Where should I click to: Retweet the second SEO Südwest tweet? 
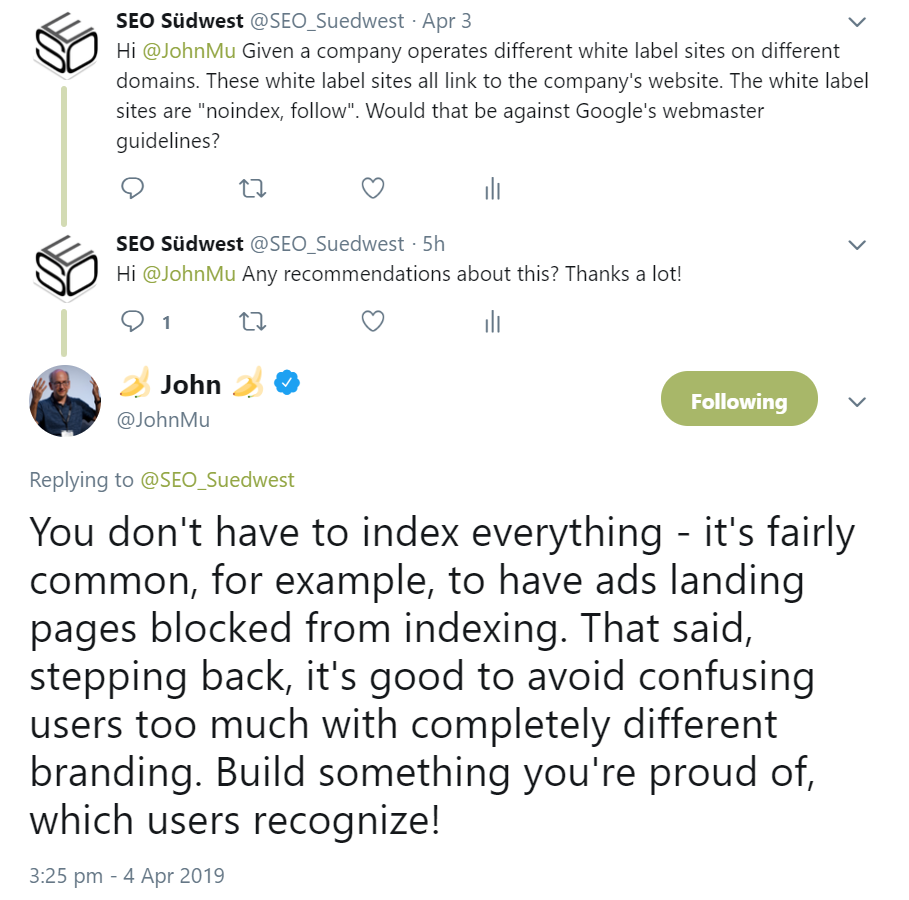tap(252, 321)
